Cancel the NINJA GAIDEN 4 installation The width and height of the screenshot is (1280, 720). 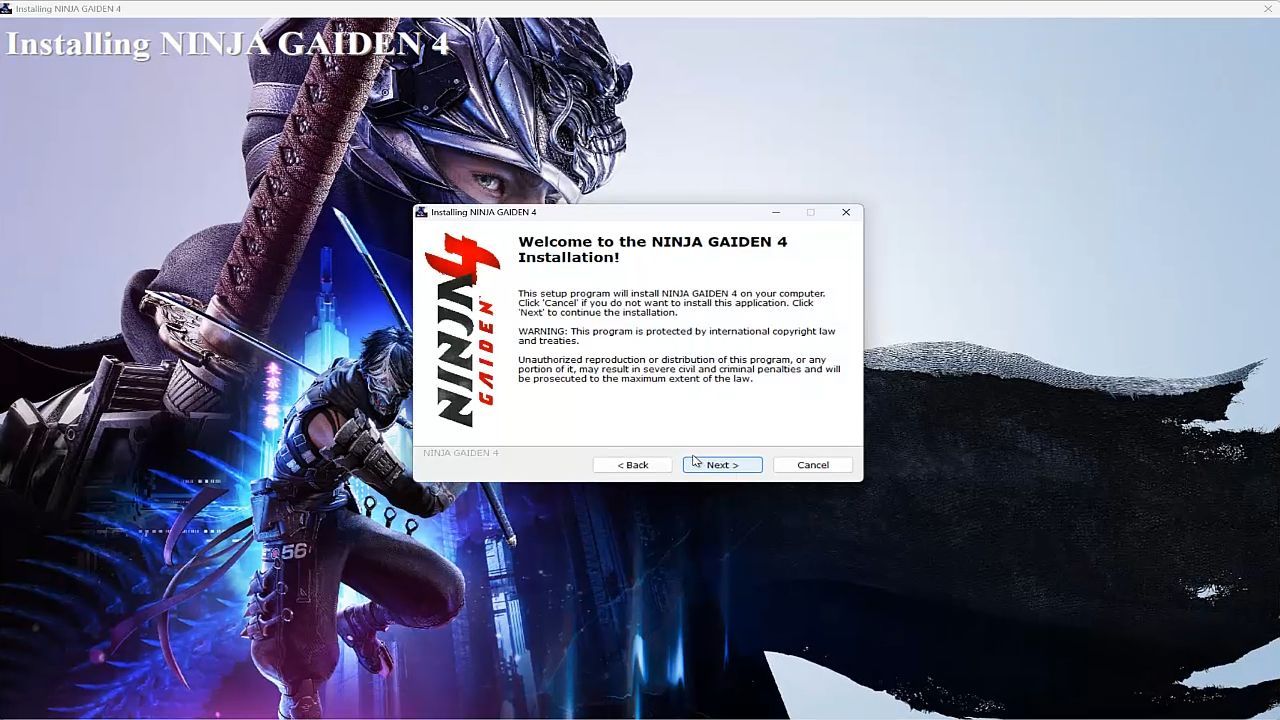812,465
